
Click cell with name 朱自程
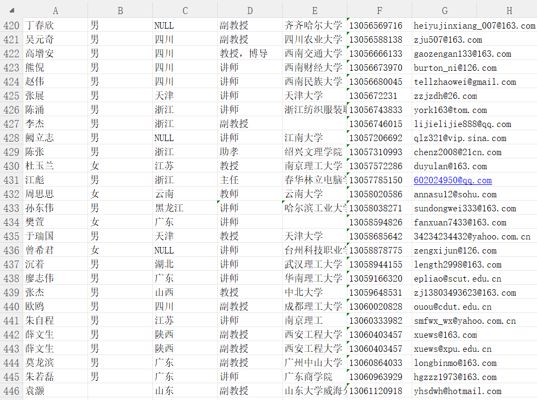40,321
